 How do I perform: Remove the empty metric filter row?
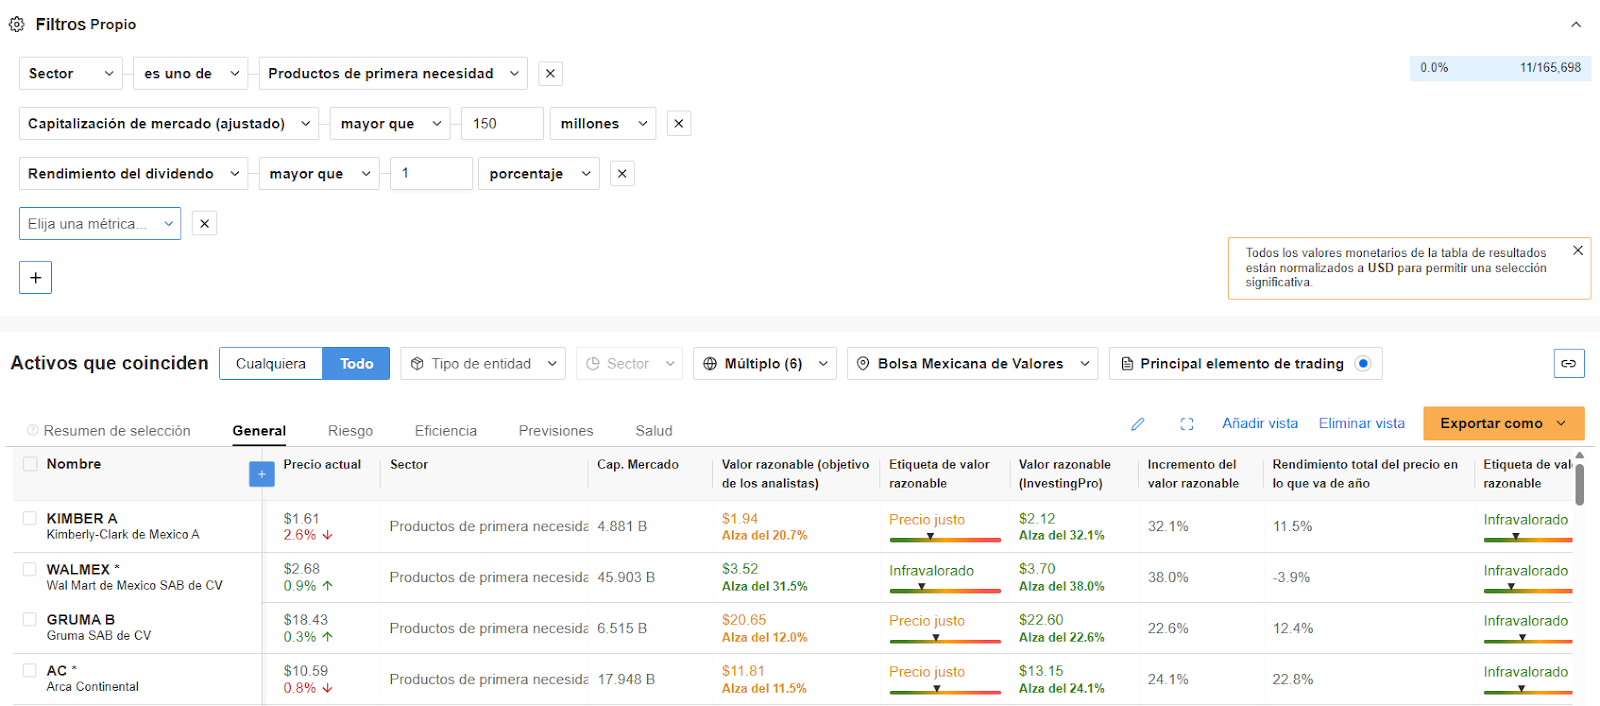click(x=204, y=224)
